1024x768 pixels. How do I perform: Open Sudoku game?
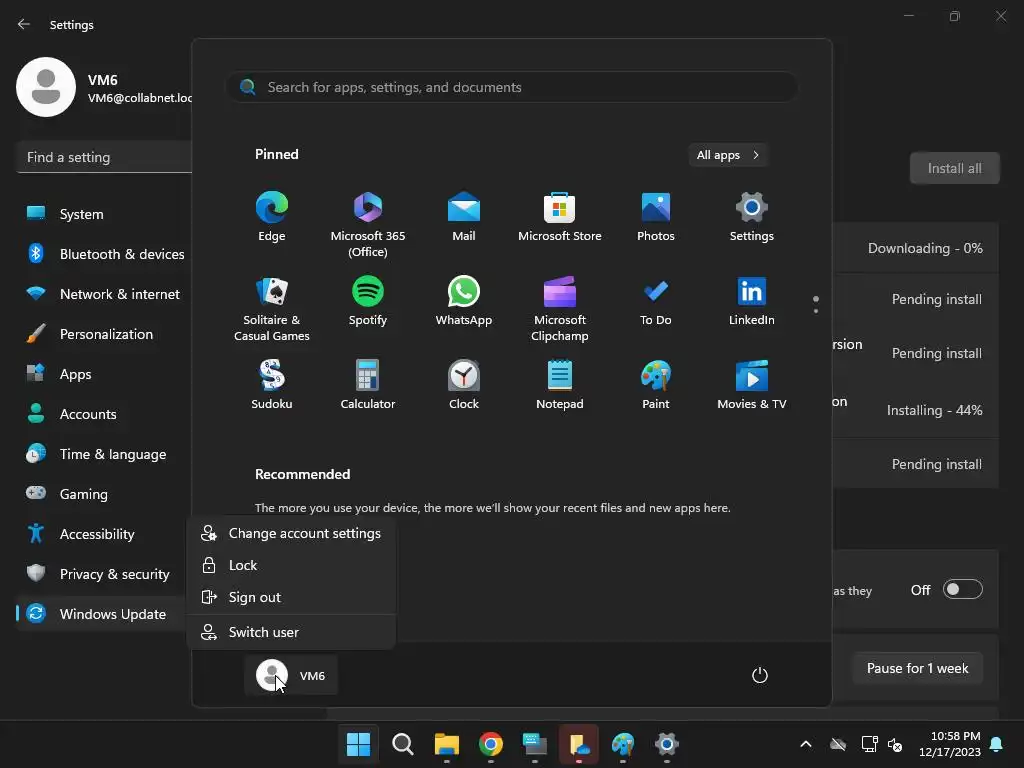pyautogui.click(x=272, y=385)
